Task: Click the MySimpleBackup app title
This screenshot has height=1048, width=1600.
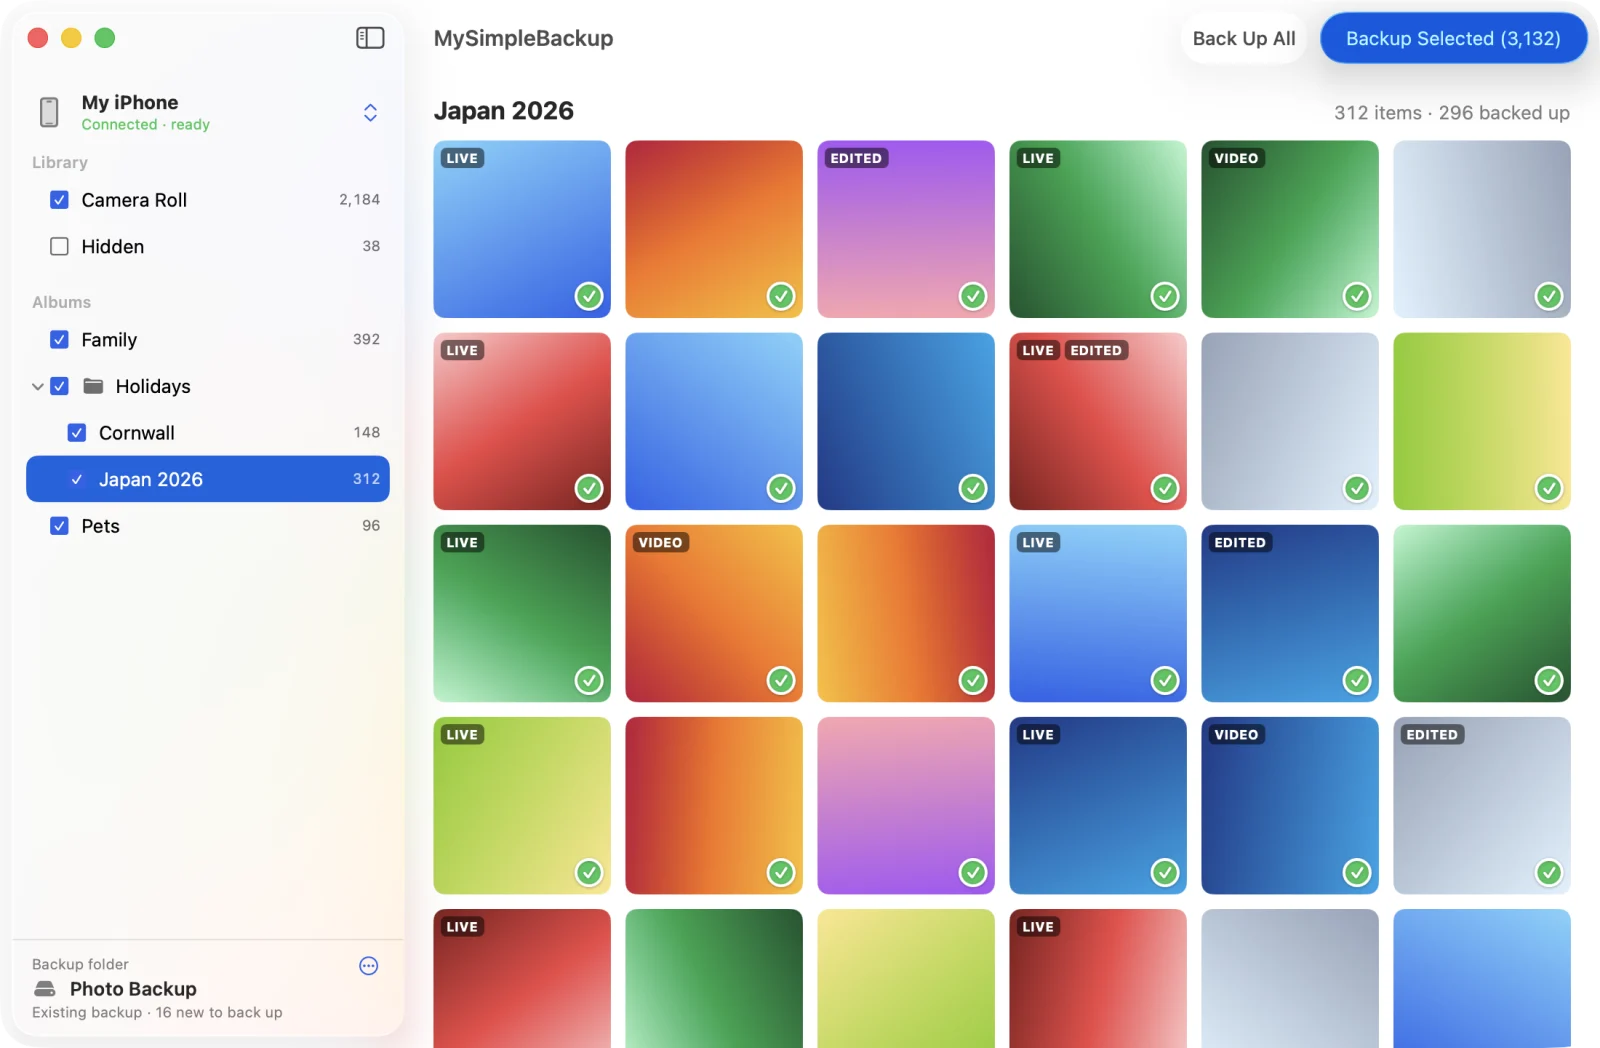Action: pyautogui.click(x=523, y=38)
